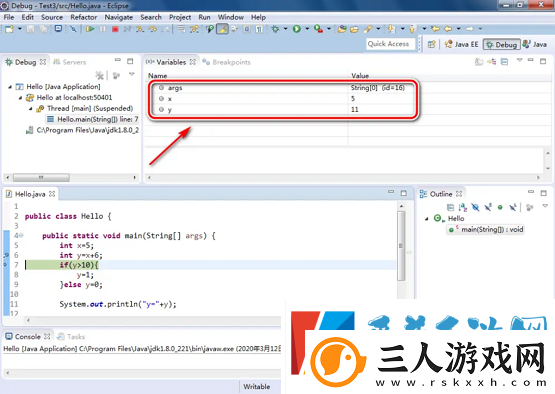
Task: Switch to the Java perspective
Action: tap(535, 44)
